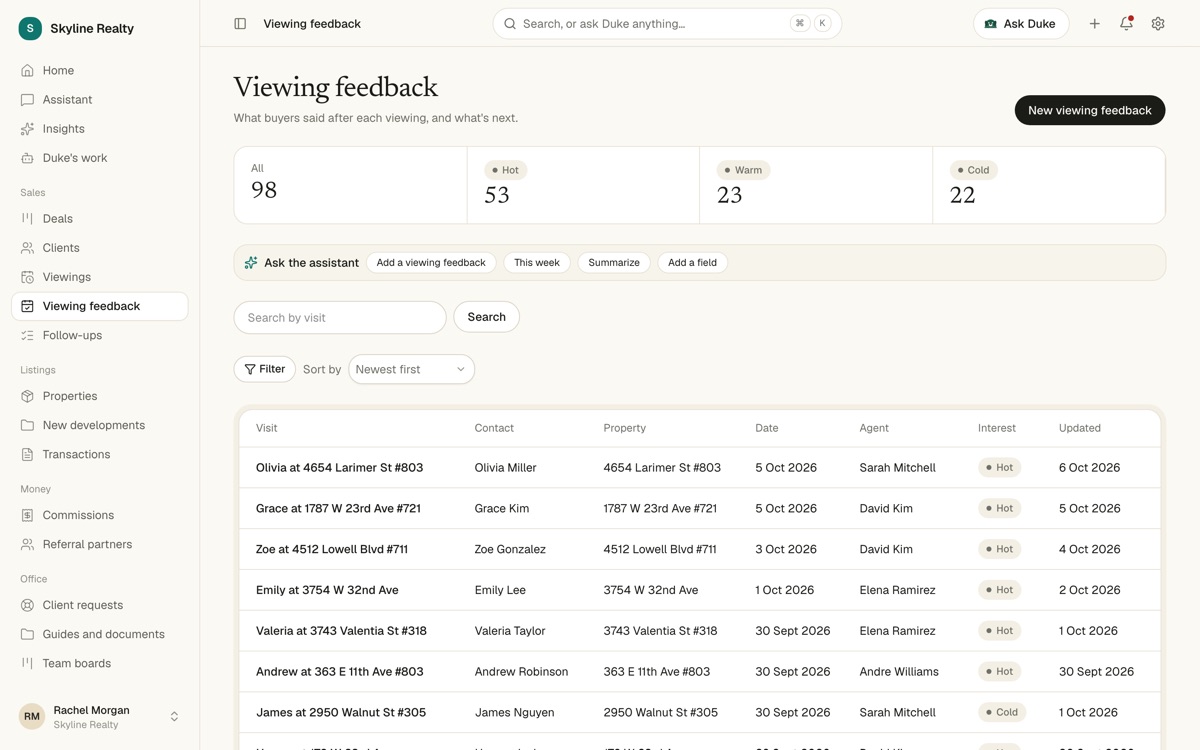Screen dimensions: 1200x750
Task: Open Commissions via its ledger icon
Action: (27, 515)
